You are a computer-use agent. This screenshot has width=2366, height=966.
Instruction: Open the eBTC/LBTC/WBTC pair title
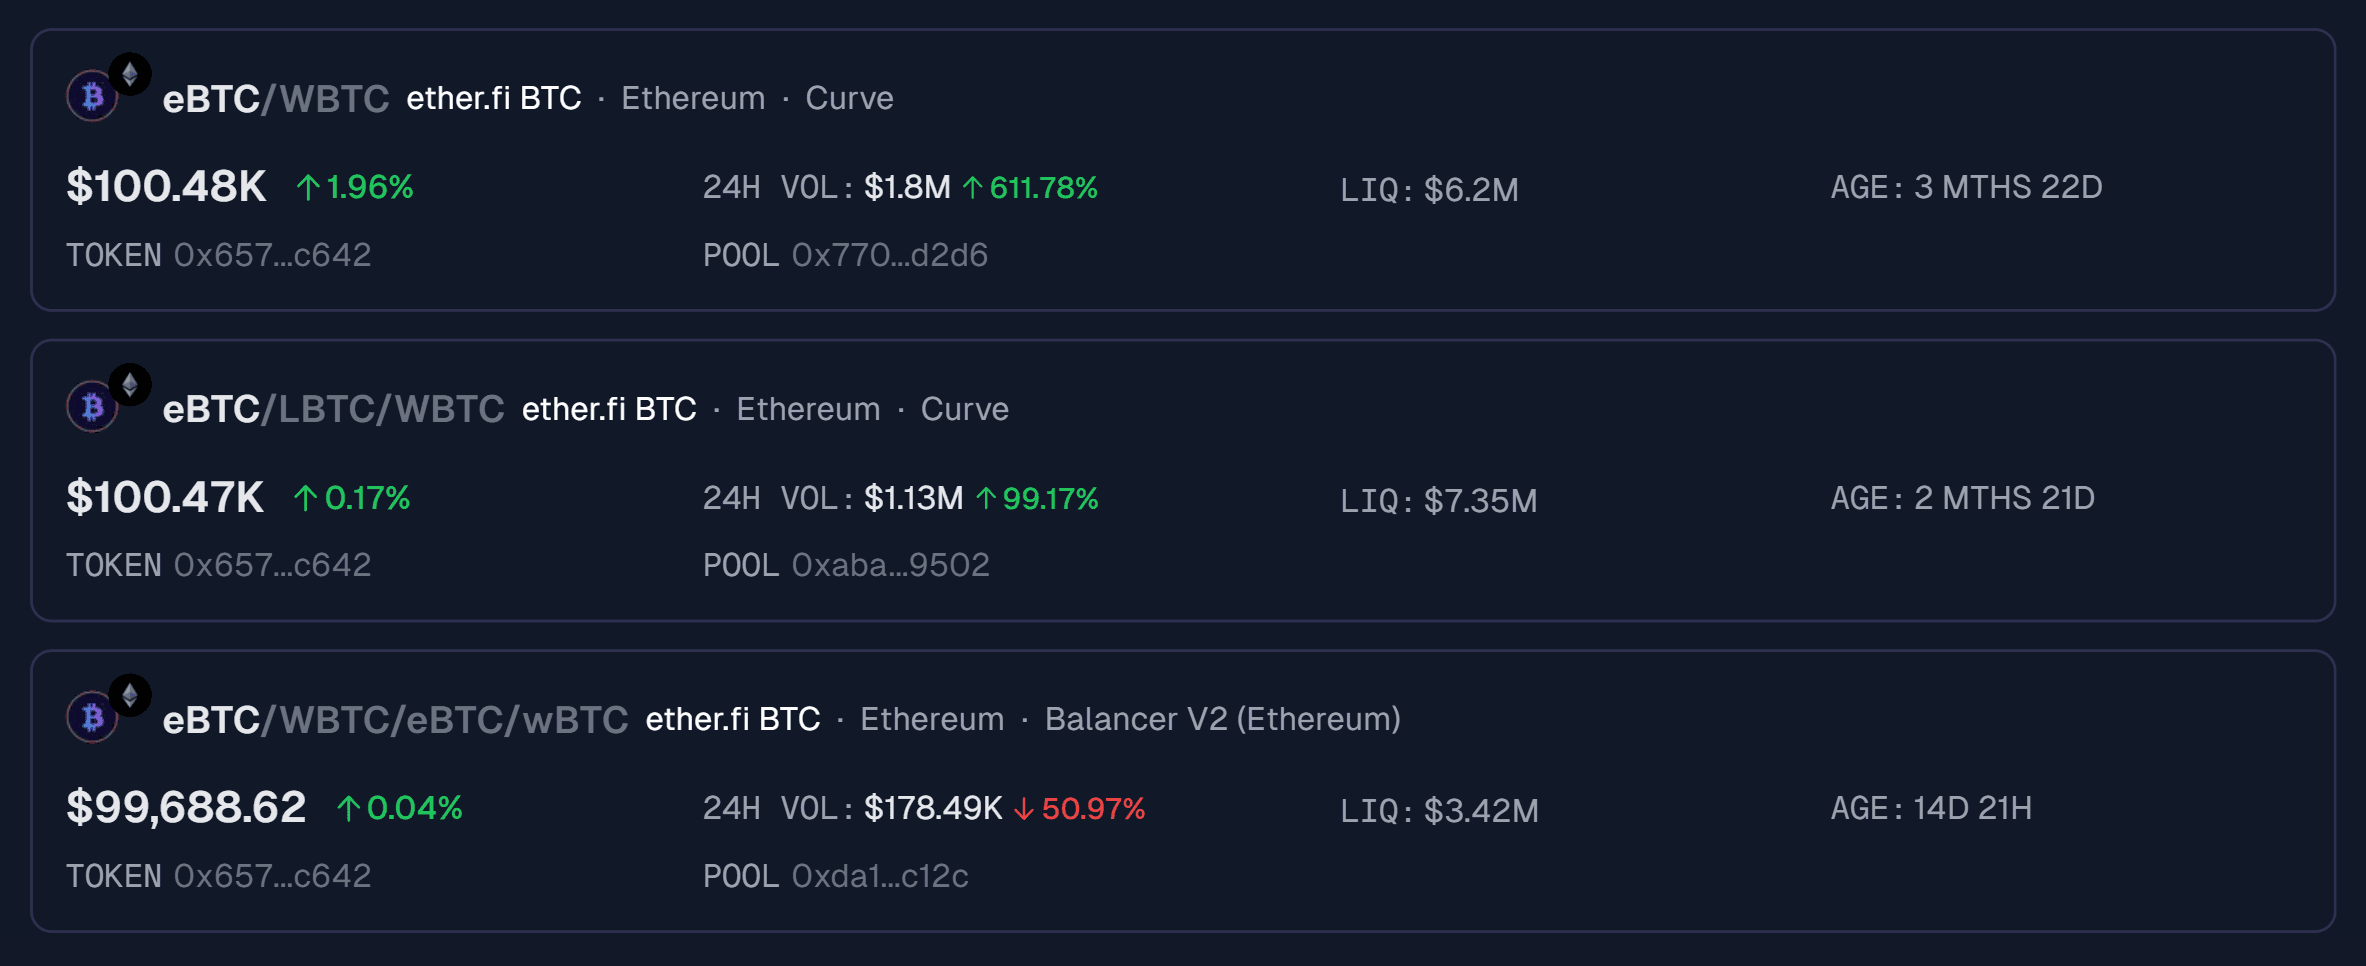tap(333, 409)
